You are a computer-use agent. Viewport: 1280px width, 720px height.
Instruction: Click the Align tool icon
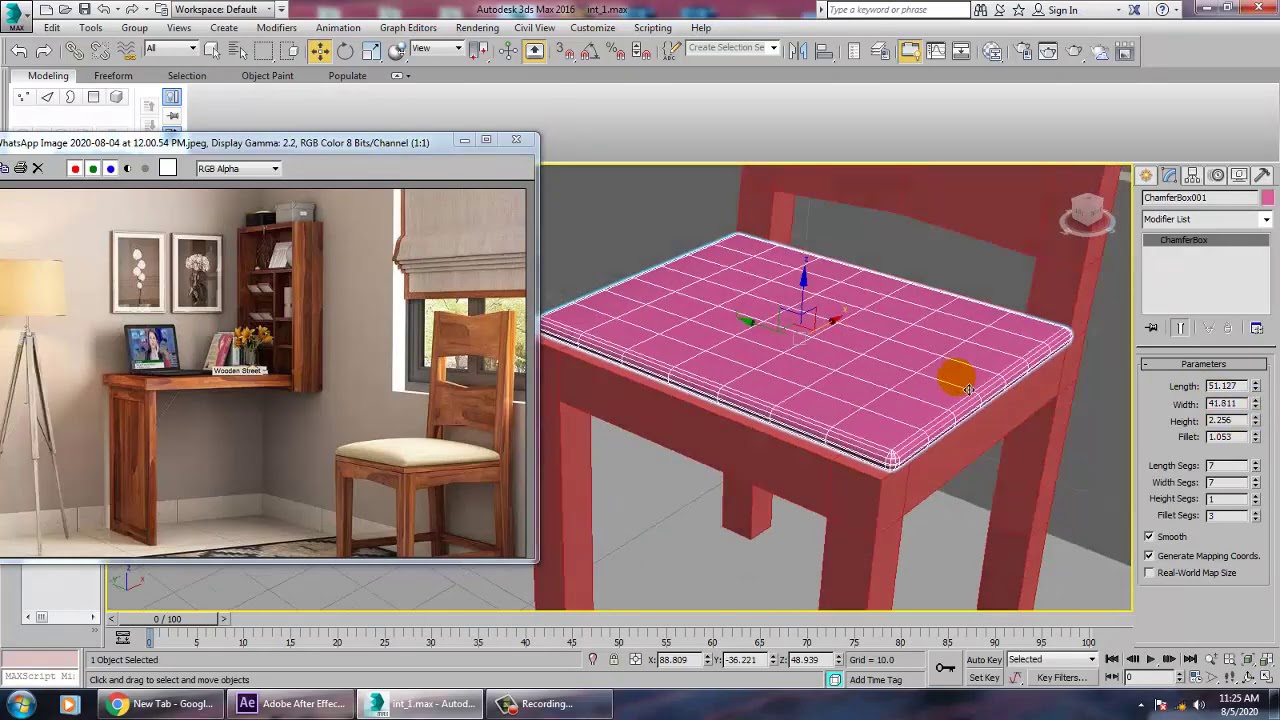coord(824,51)
